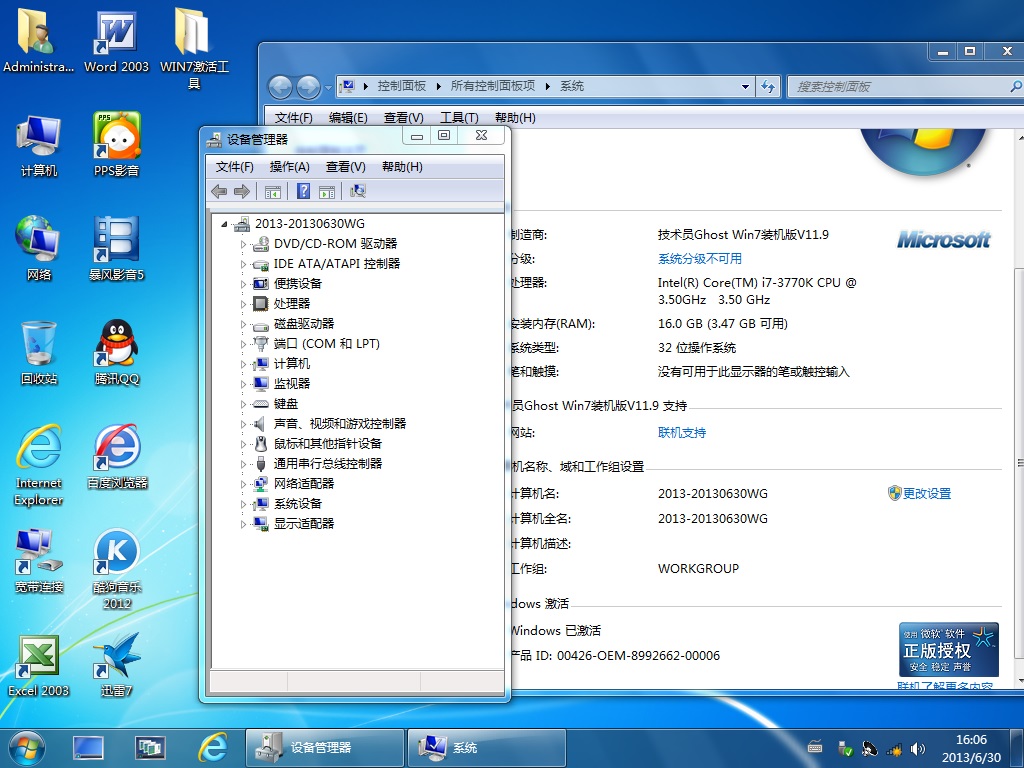The height and width of the screenshot is (768, 1024).
Task: Click the show desktop taskbar icon
Action: point(88,748)
